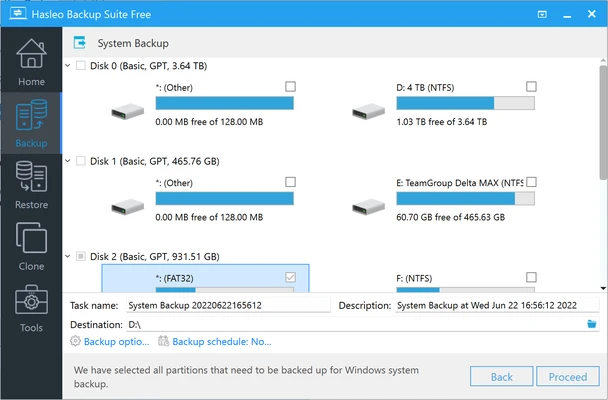Click the "F: (NTFS)" partition label

click(x=414, y=278)
